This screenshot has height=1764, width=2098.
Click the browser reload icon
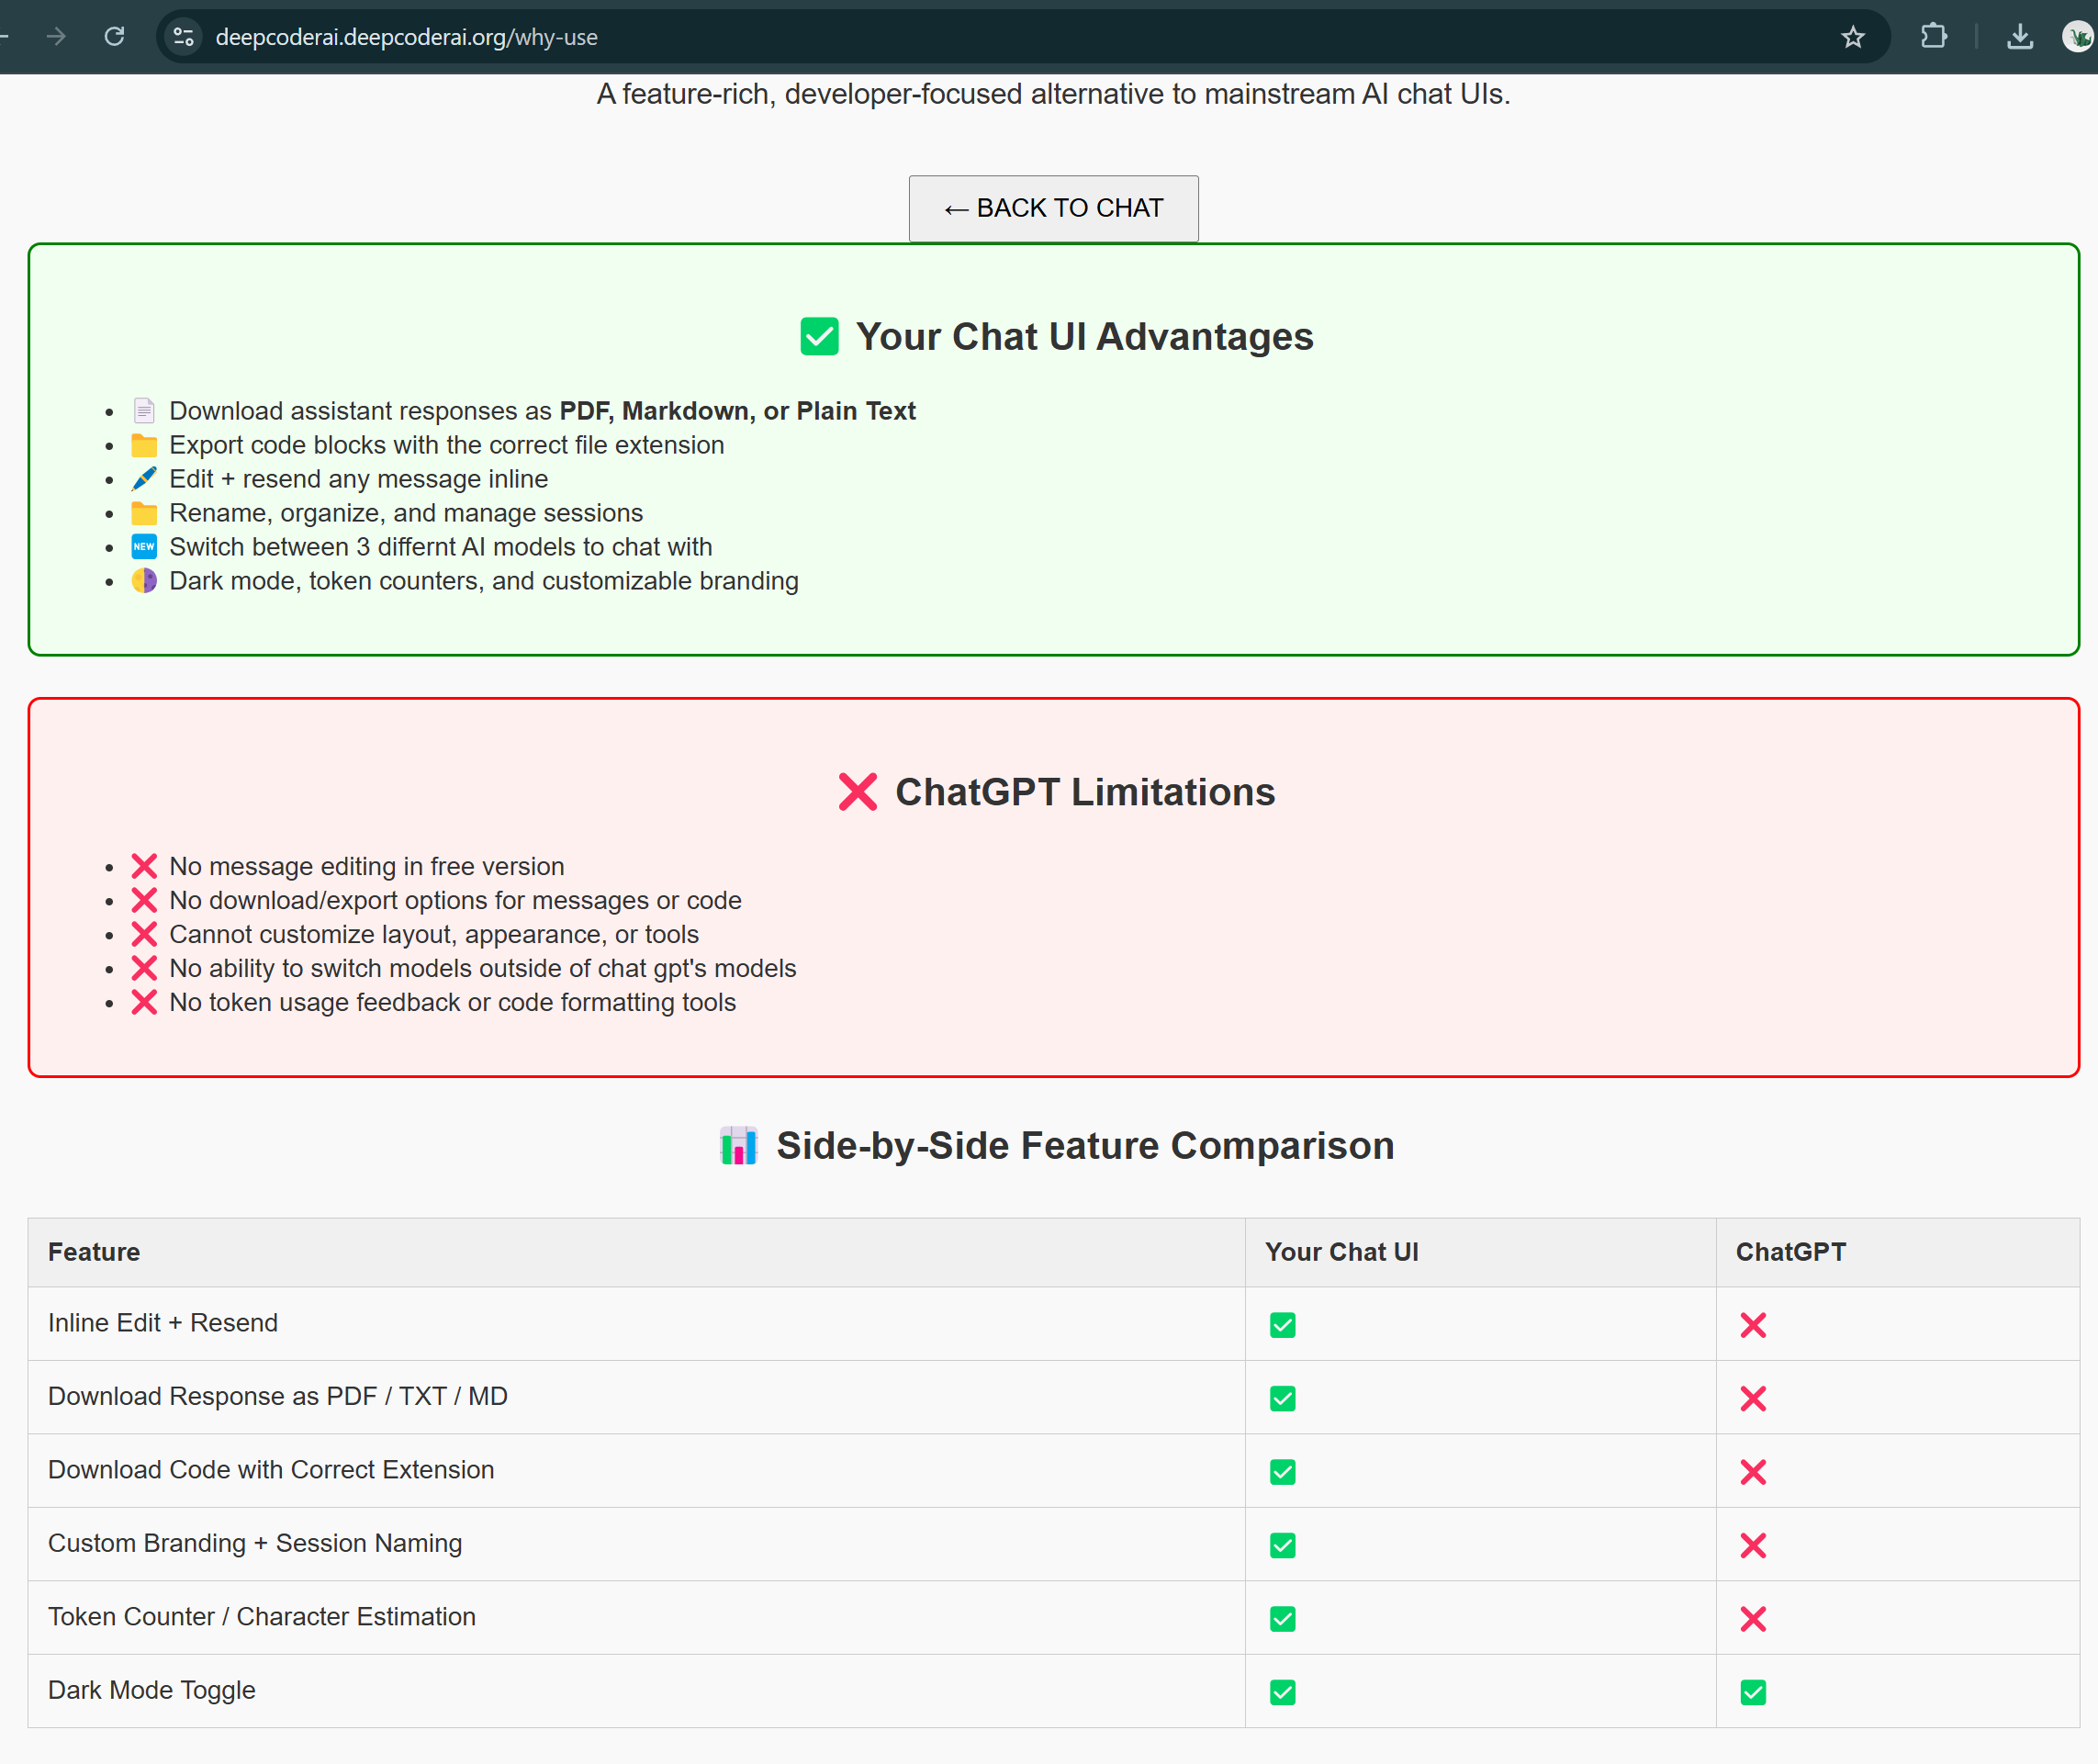[115, 37]
